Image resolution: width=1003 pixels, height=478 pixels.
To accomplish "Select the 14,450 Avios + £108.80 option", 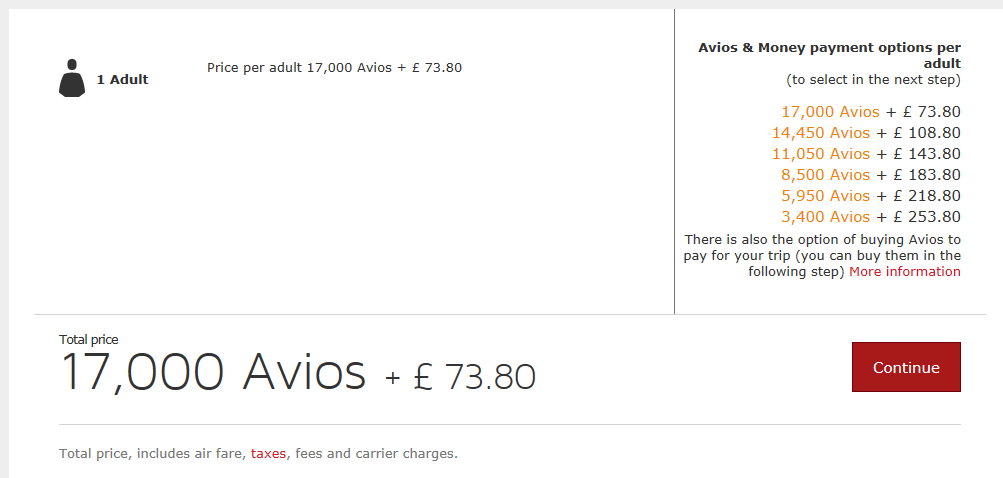I will (x=865, y=133).
